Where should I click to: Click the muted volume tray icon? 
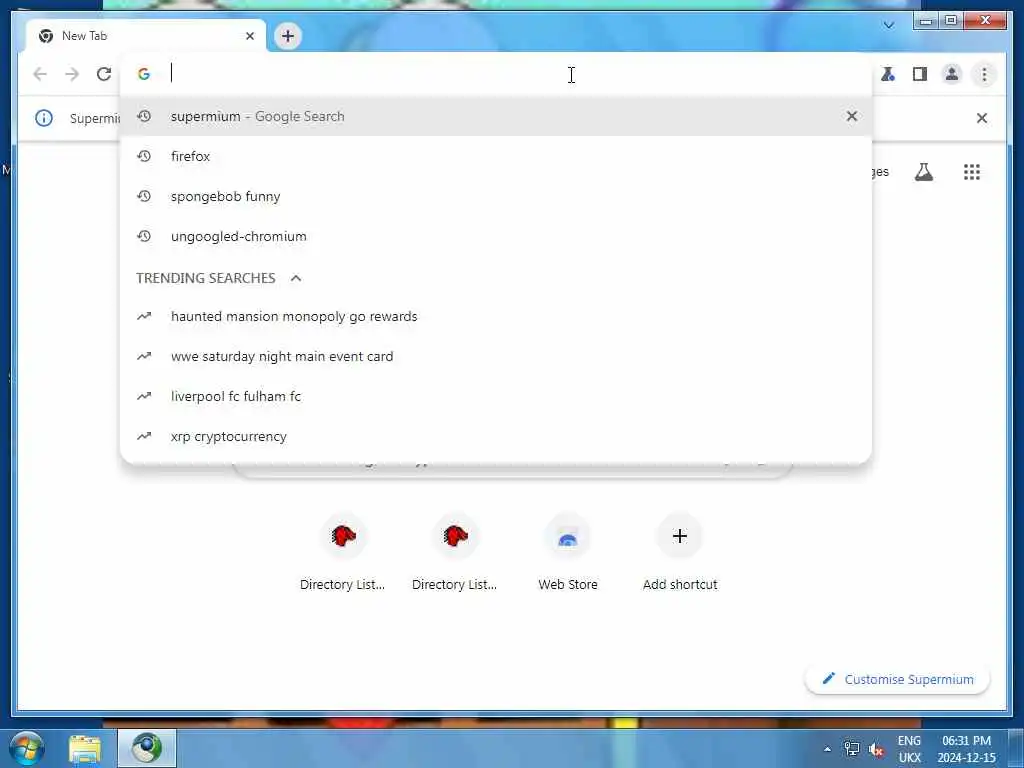click(x=876, y=750)
